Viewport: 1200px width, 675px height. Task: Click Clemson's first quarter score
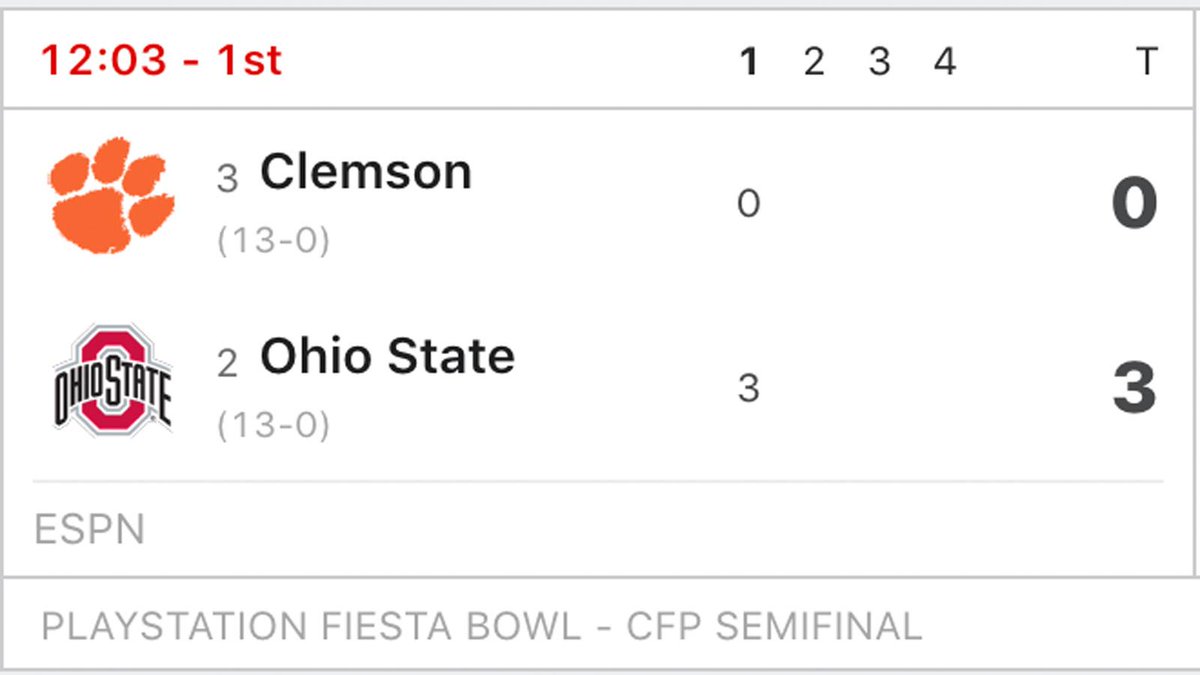[x=749, y=204]
